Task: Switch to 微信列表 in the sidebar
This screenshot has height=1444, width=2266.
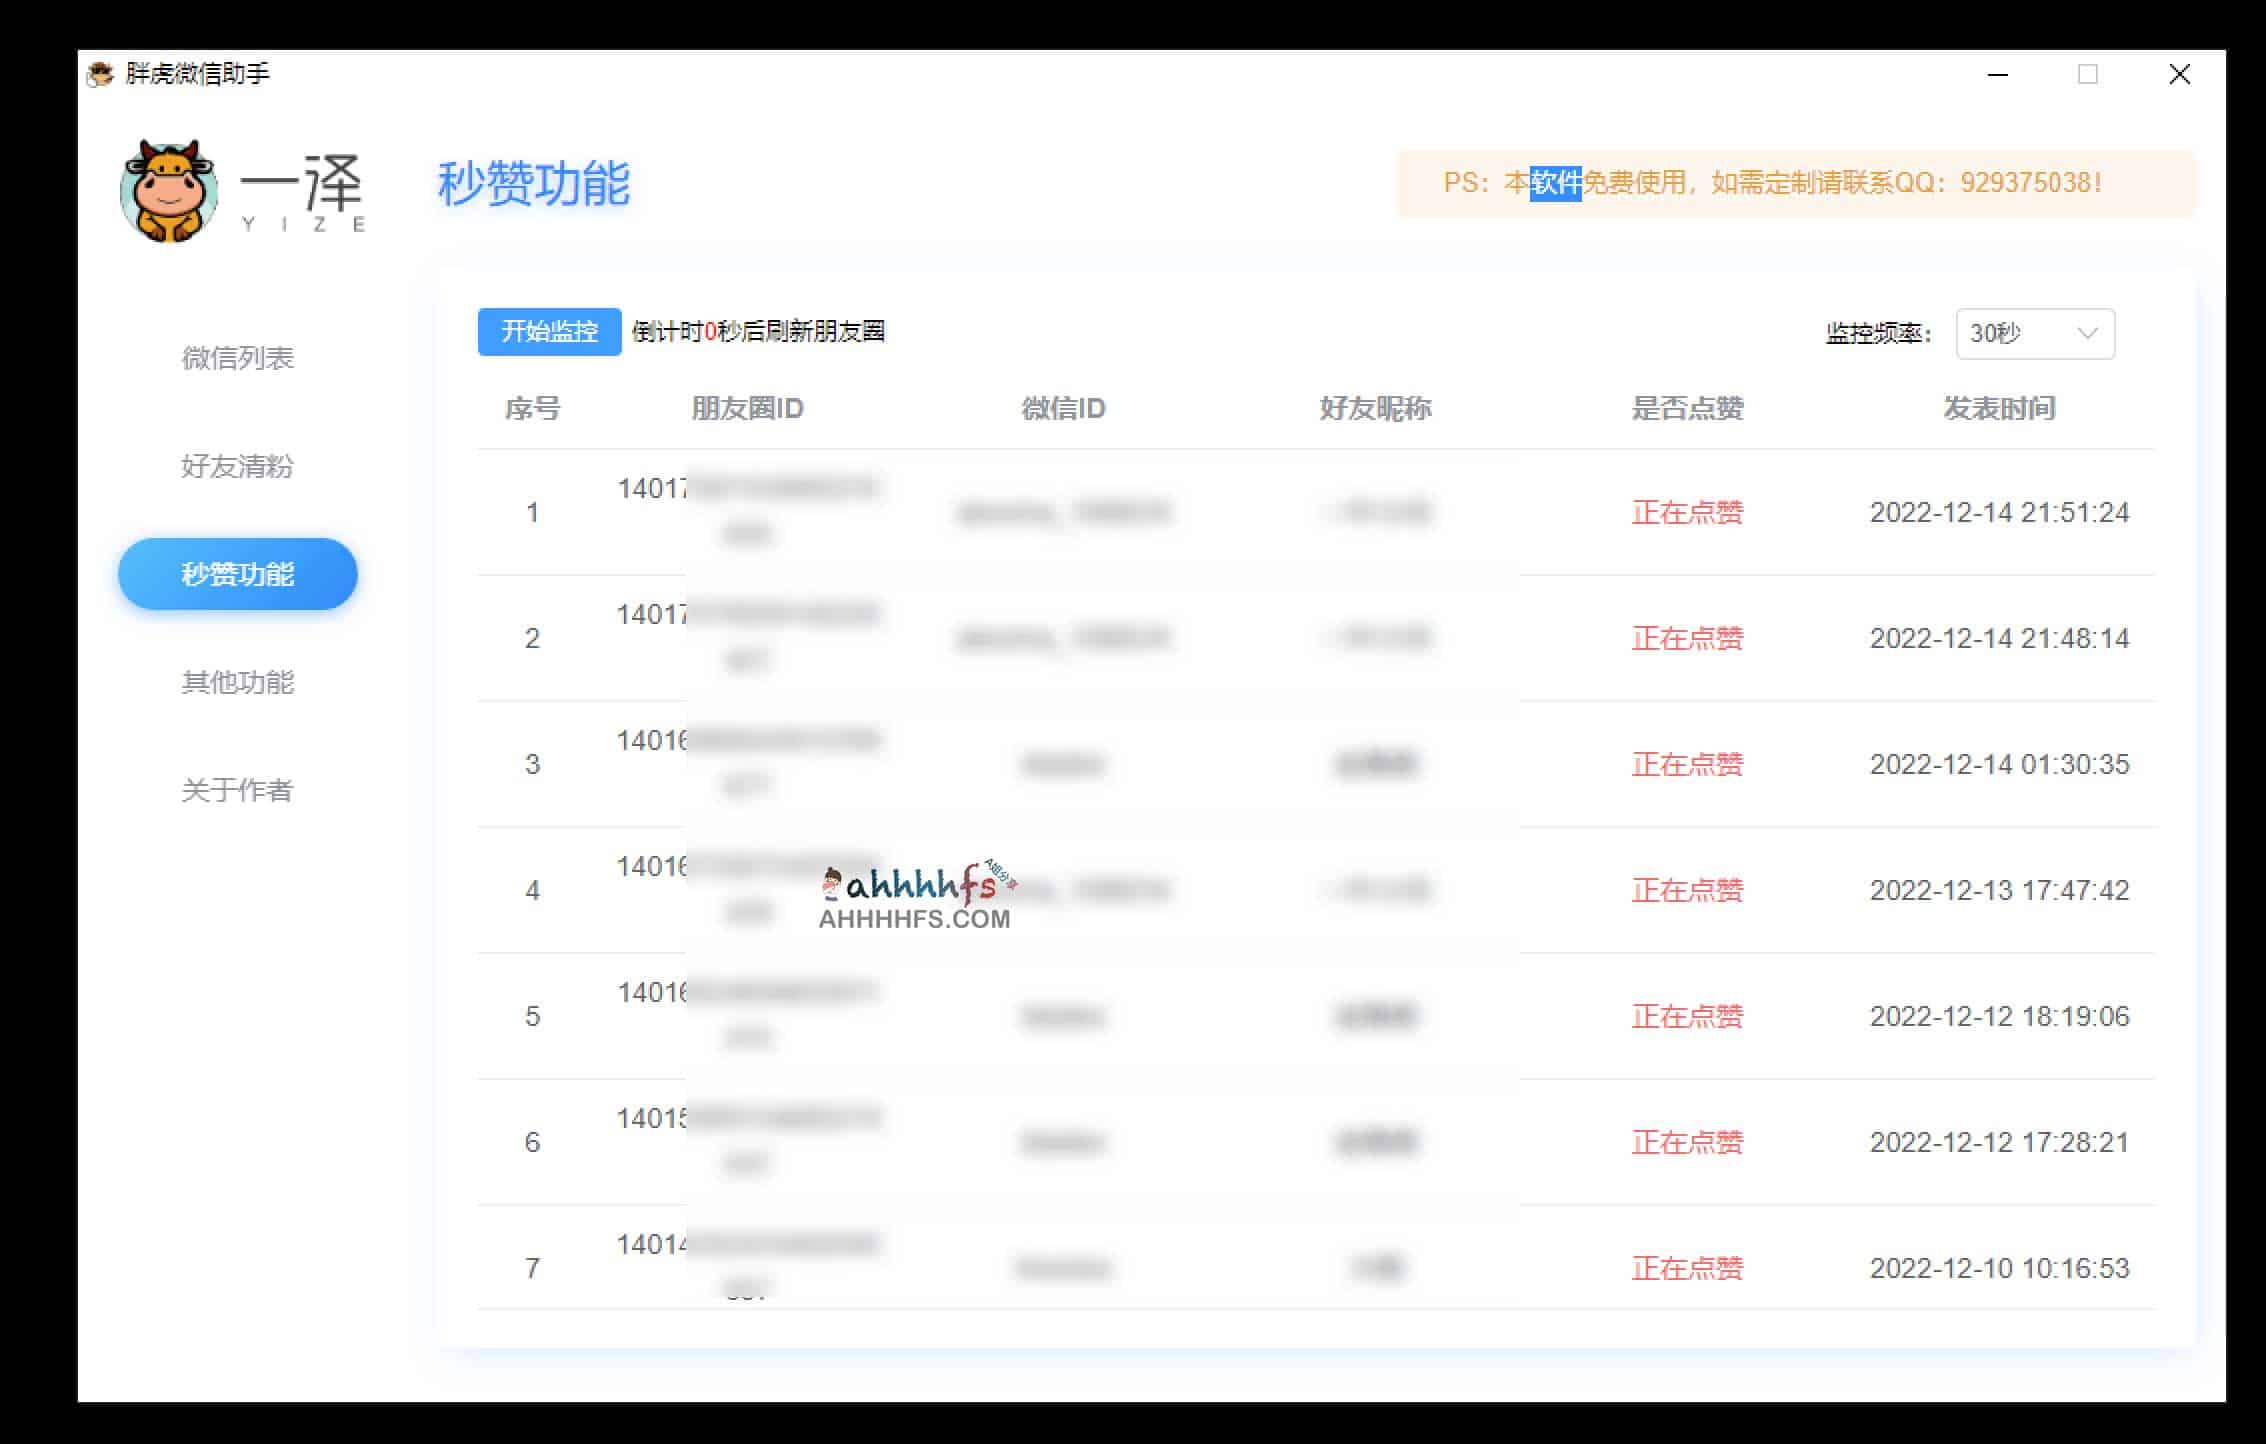Action: 238,357
